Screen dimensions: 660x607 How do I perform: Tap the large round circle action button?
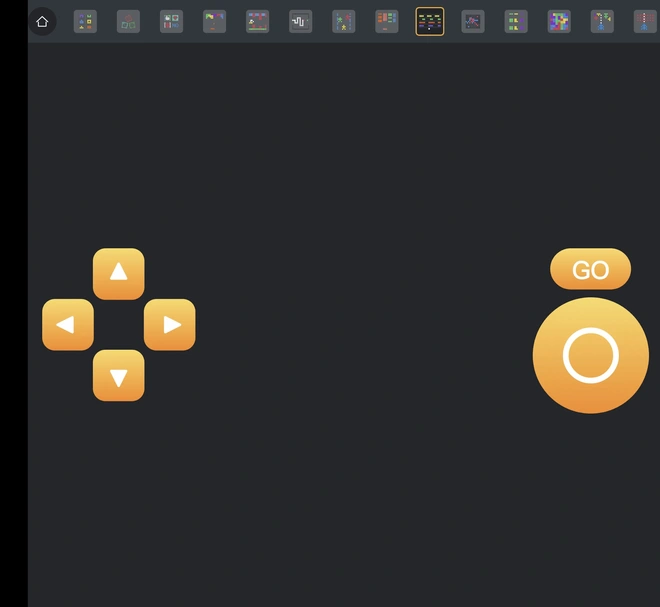(590, 355)
